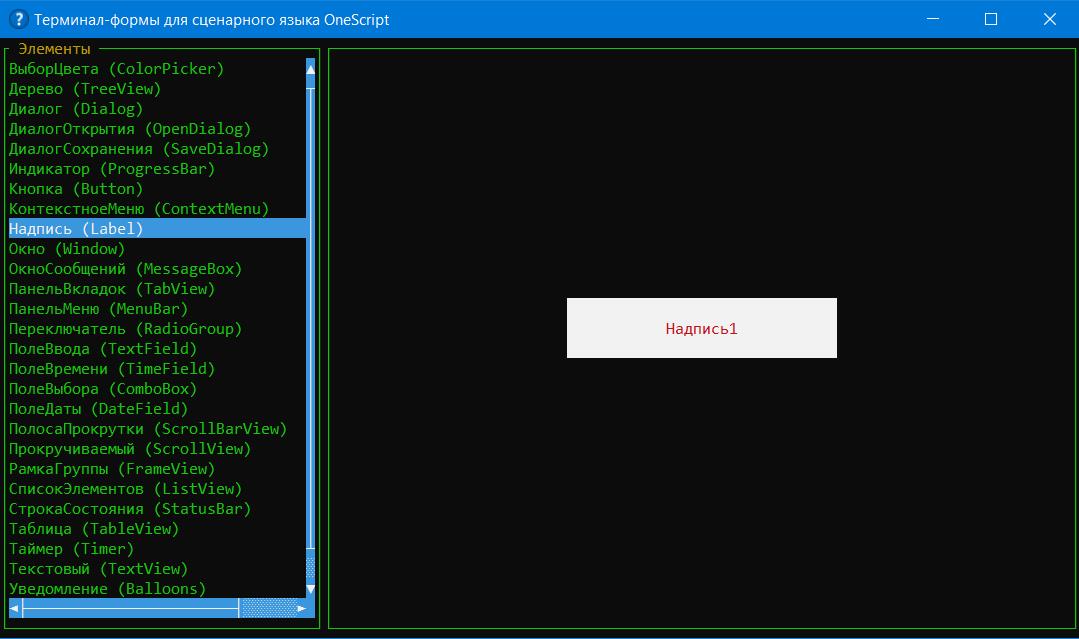Select Переключатель (RadioGroup) list item
Image resolution: width=1079 pixels, height=639 pixels.
(x=125, y=329)
